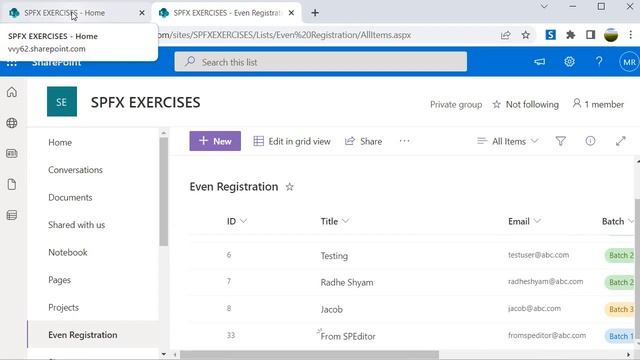Viewport: 640px width, 360px height.
Task: Open the filter pane funnel icon
Action: coord(561,141)
